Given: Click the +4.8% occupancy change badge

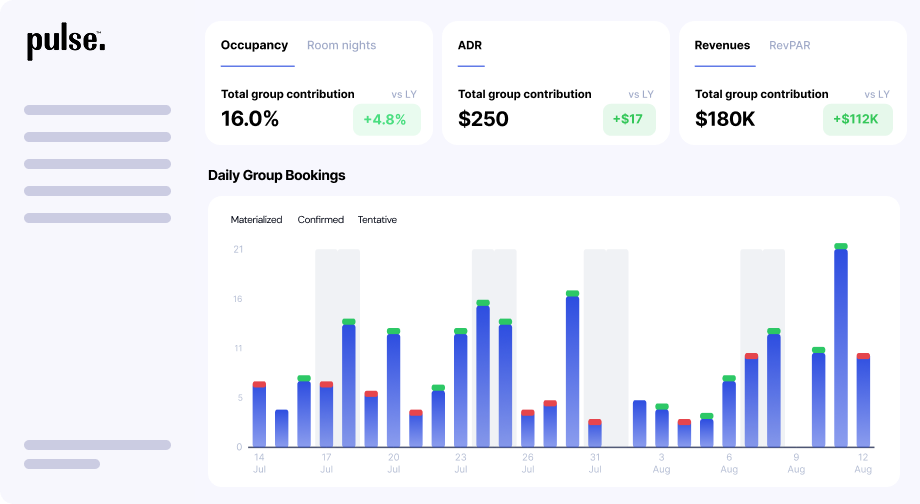Looking at the screenshot, I should tap(387, 120).
